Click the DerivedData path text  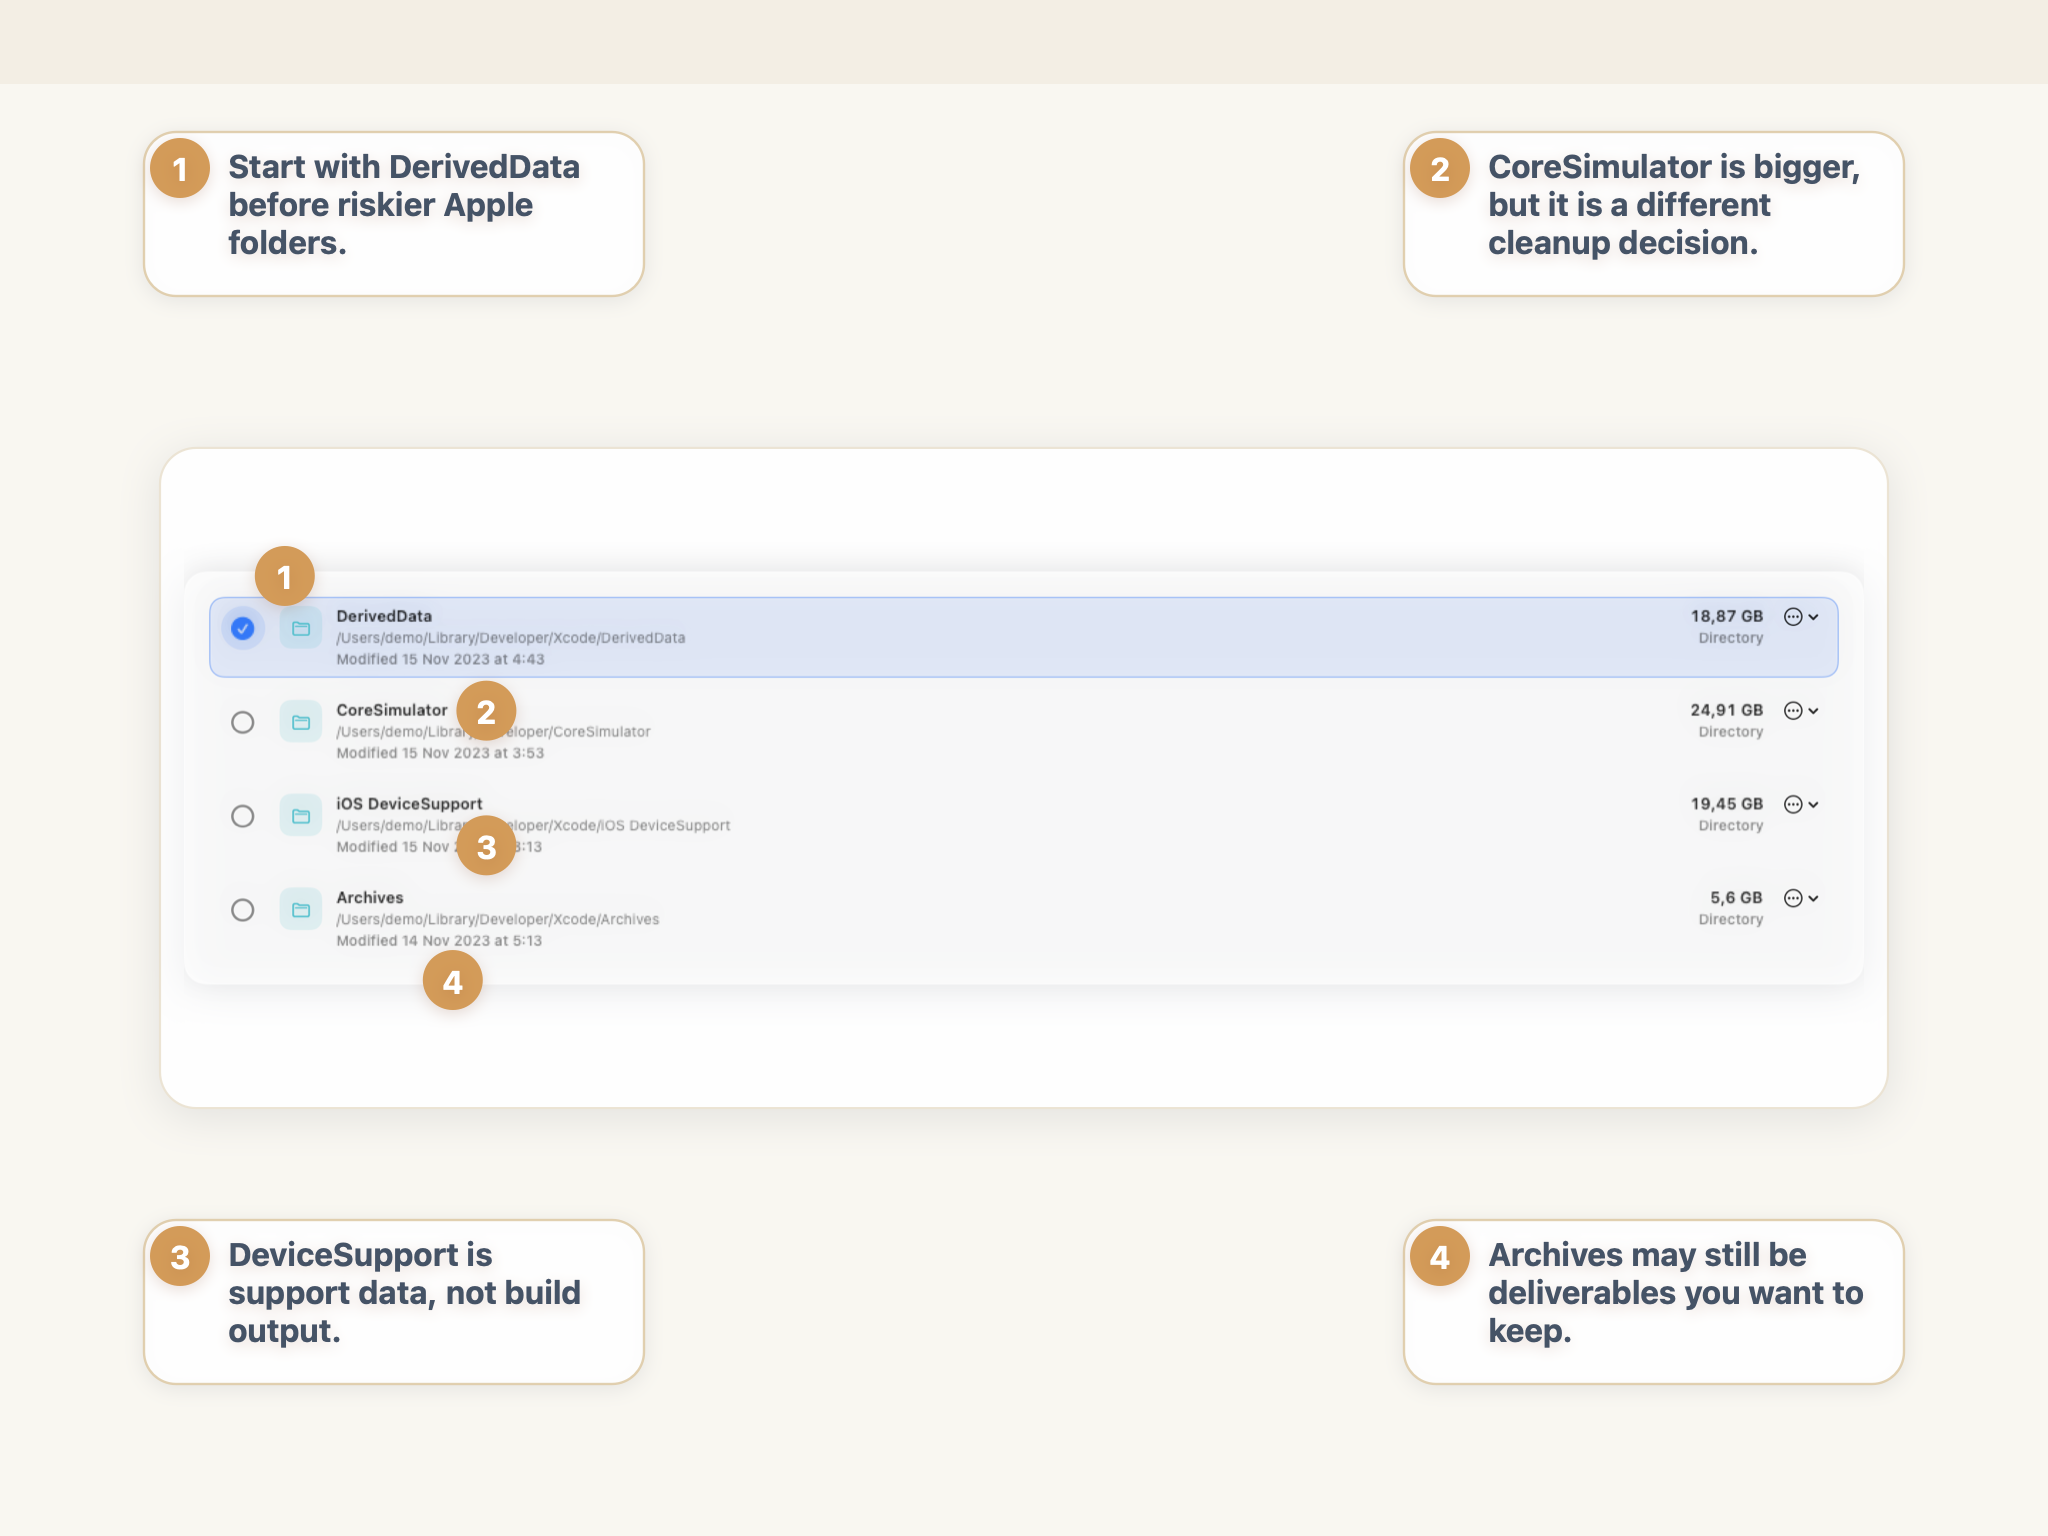[x=510, y=638]
